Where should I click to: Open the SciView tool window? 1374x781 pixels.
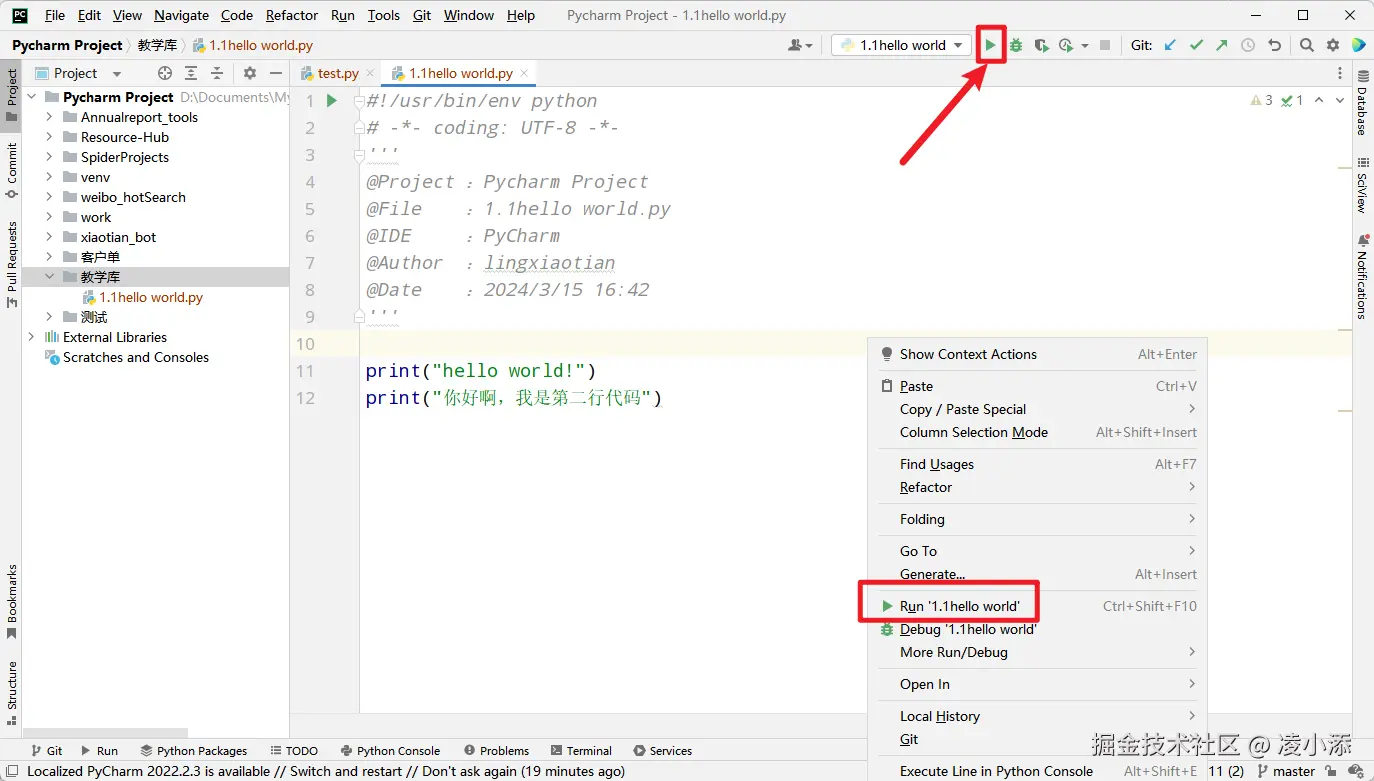(1363, 185)
